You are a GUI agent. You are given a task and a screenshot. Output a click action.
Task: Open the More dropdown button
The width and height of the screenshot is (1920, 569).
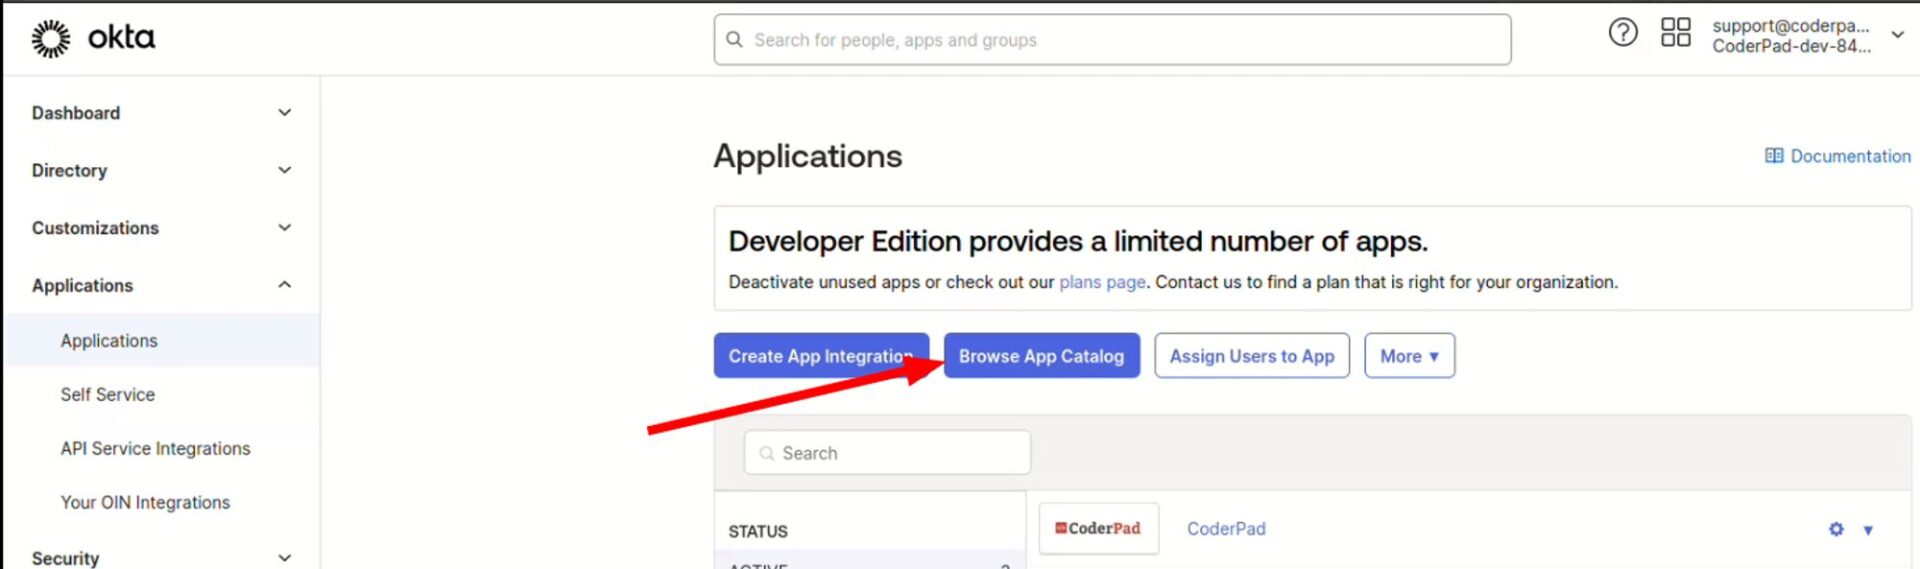pos(1409,356)
